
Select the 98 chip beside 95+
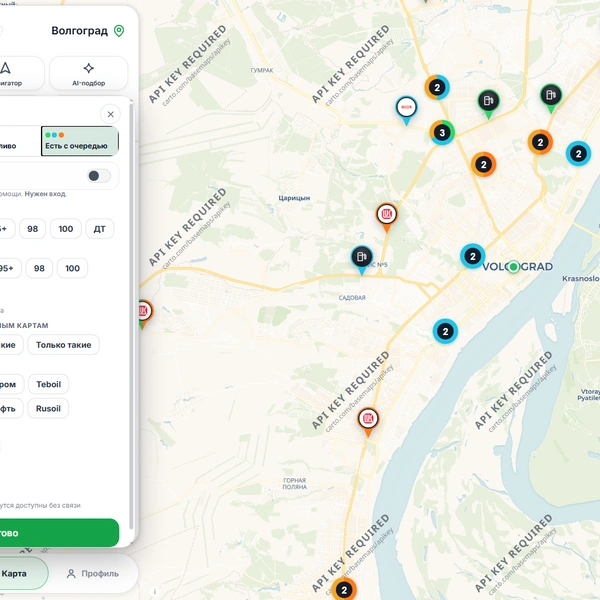tap(39, 268)
